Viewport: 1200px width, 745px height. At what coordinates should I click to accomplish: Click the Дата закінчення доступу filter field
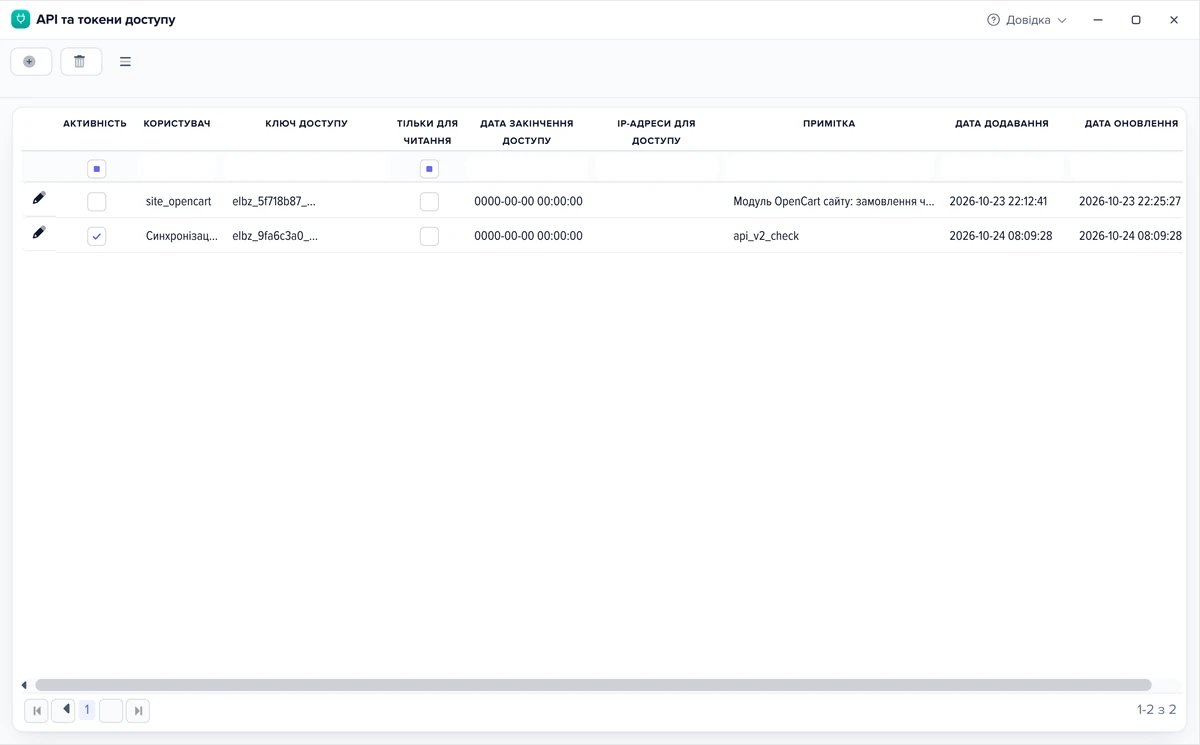pos(527,168)
